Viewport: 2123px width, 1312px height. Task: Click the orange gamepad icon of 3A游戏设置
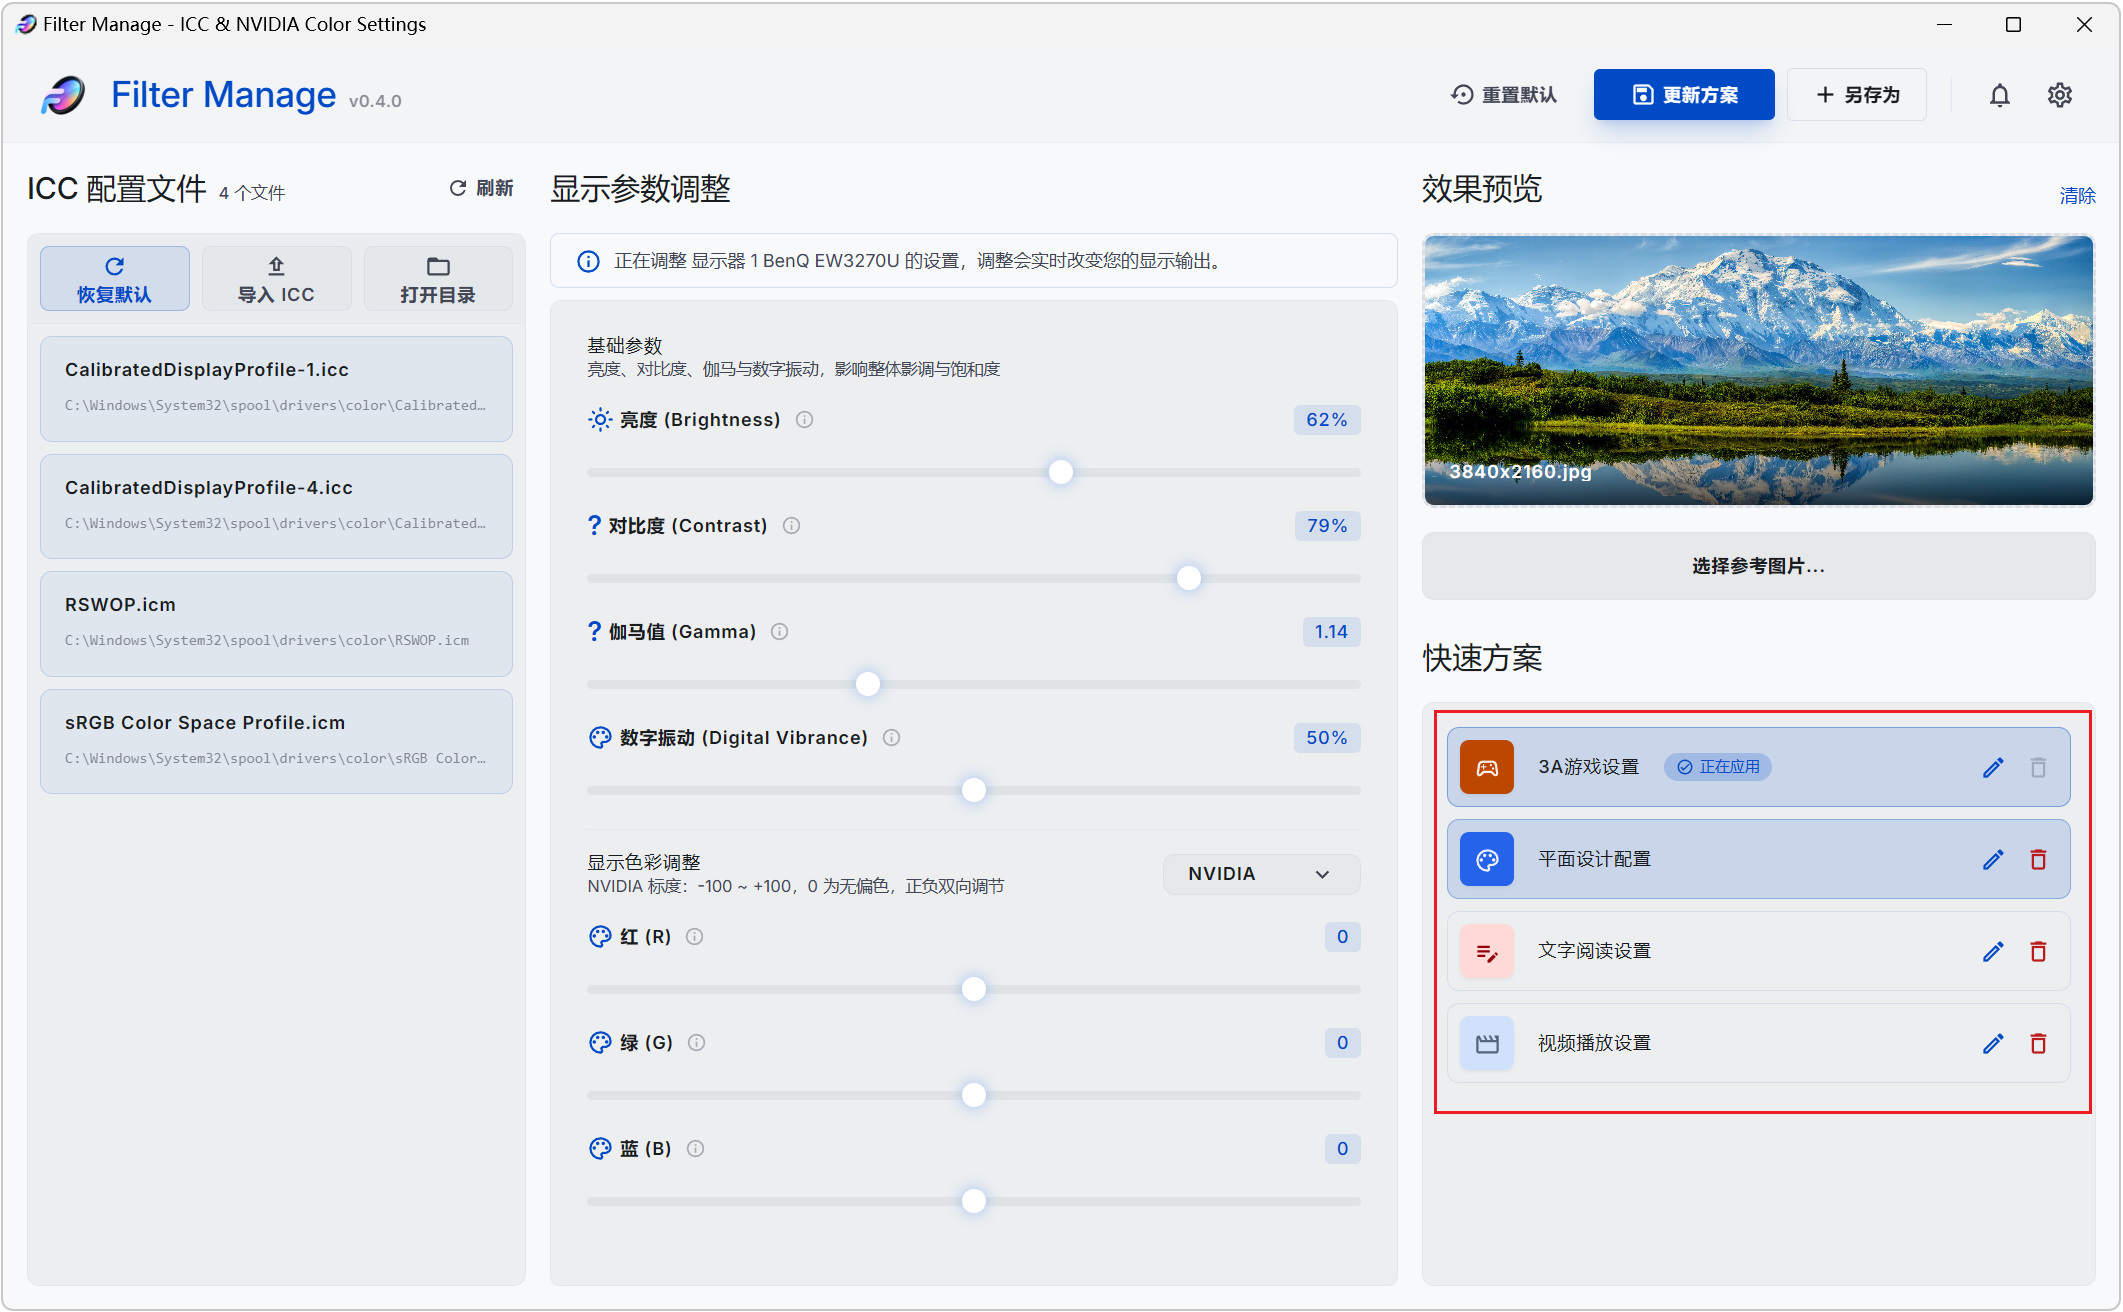(x=1487, y=767)
